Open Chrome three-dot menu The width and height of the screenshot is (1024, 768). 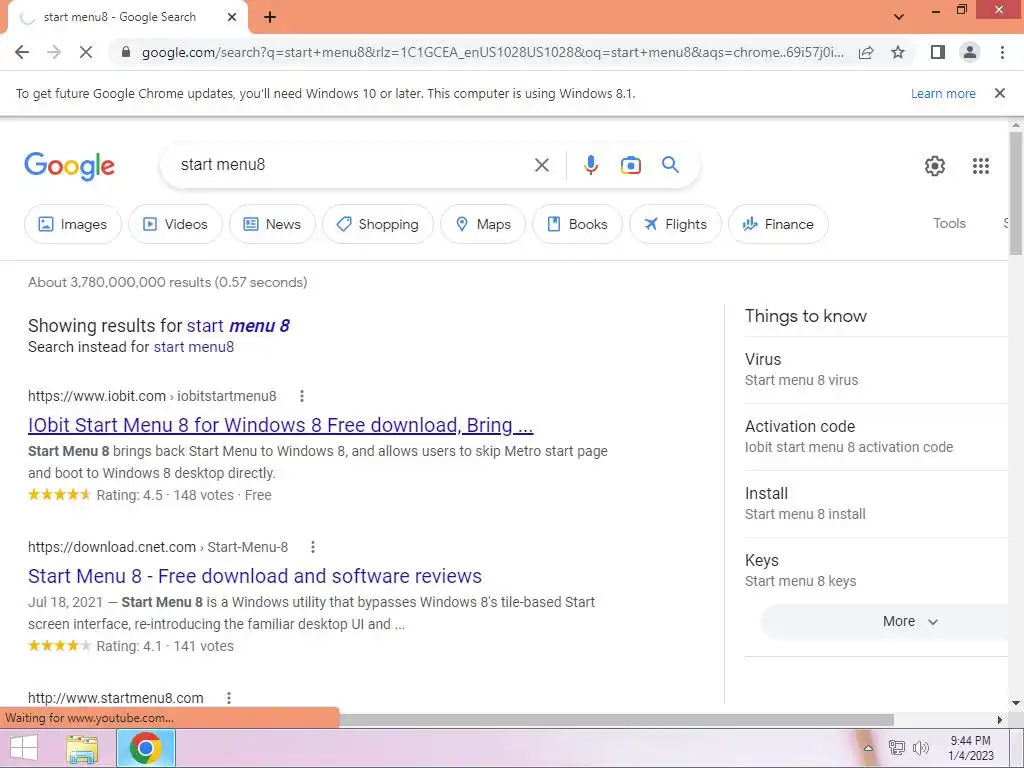coord(1002,52)
